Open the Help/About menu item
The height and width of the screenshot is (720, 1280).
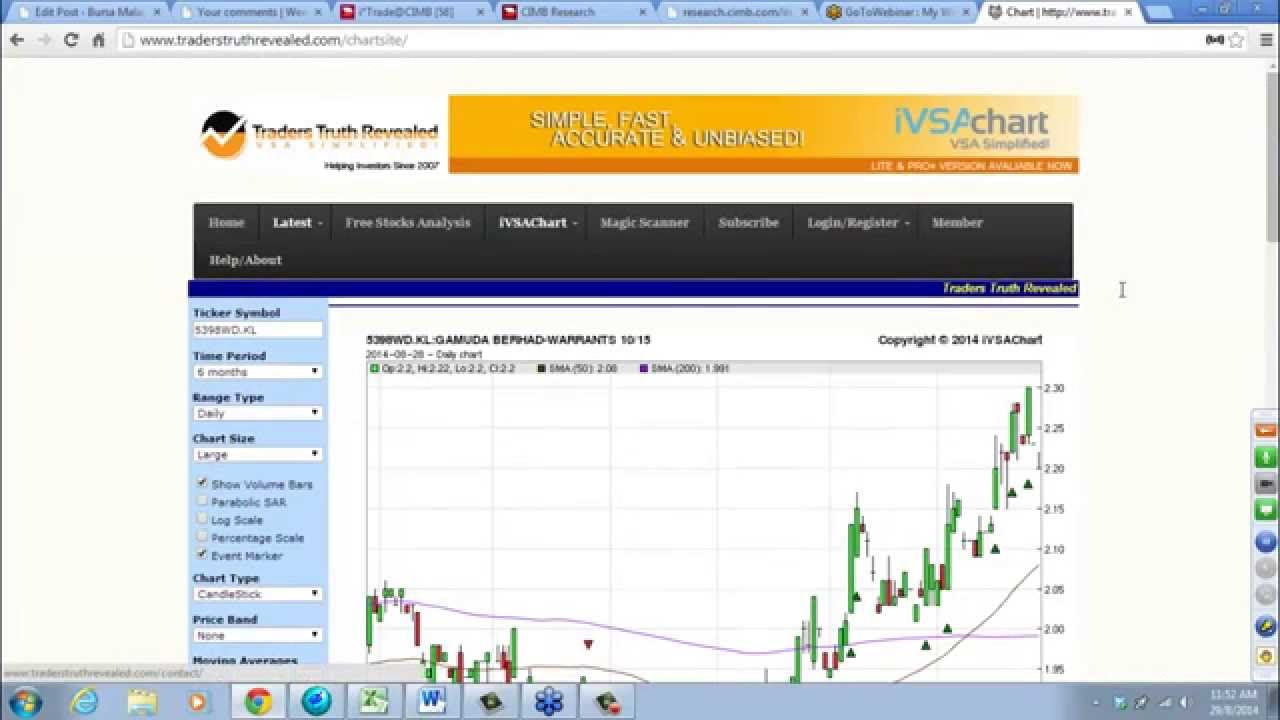pyautogui.click(x=245, y=260)
